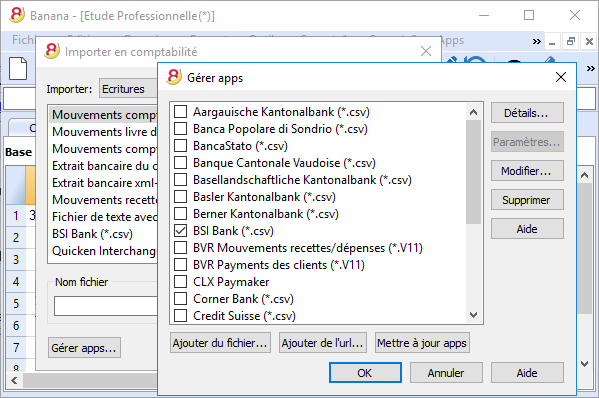Close the Importer en comptabilité dialog
Viewport: 599px width, 398px height.
point(426,51)
